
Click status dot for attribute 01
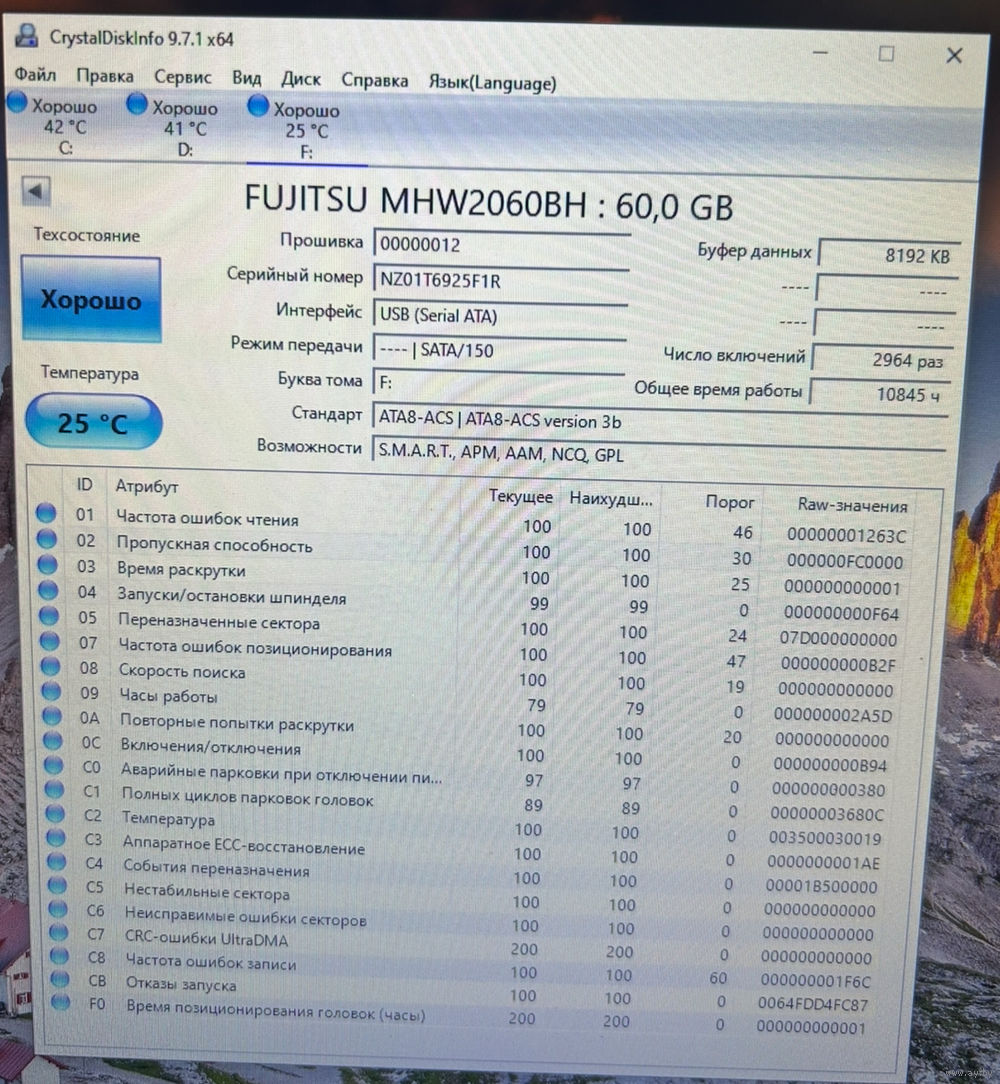[46, 513]
